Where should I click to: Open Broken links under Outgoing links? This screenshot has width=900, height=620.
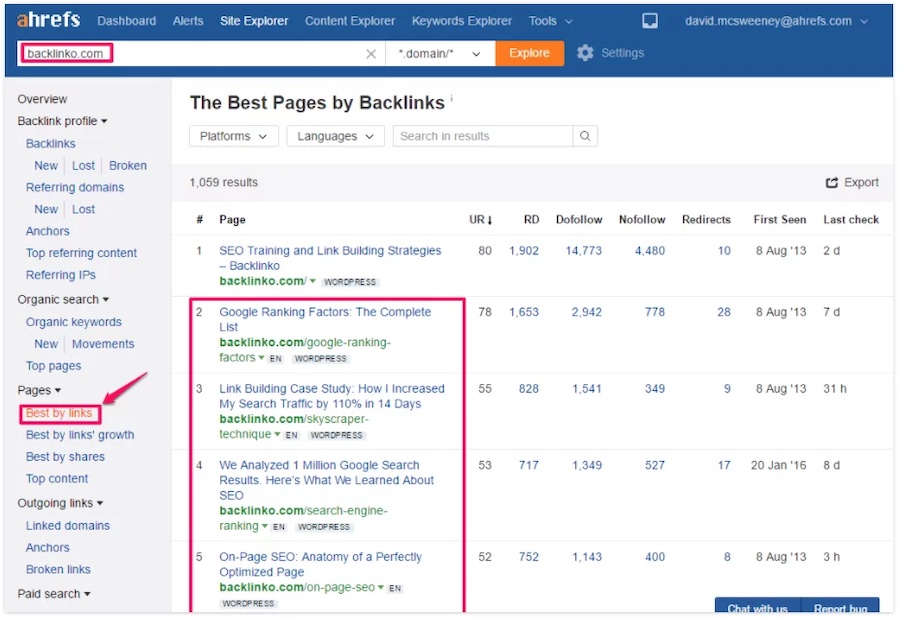coord(58,569)
